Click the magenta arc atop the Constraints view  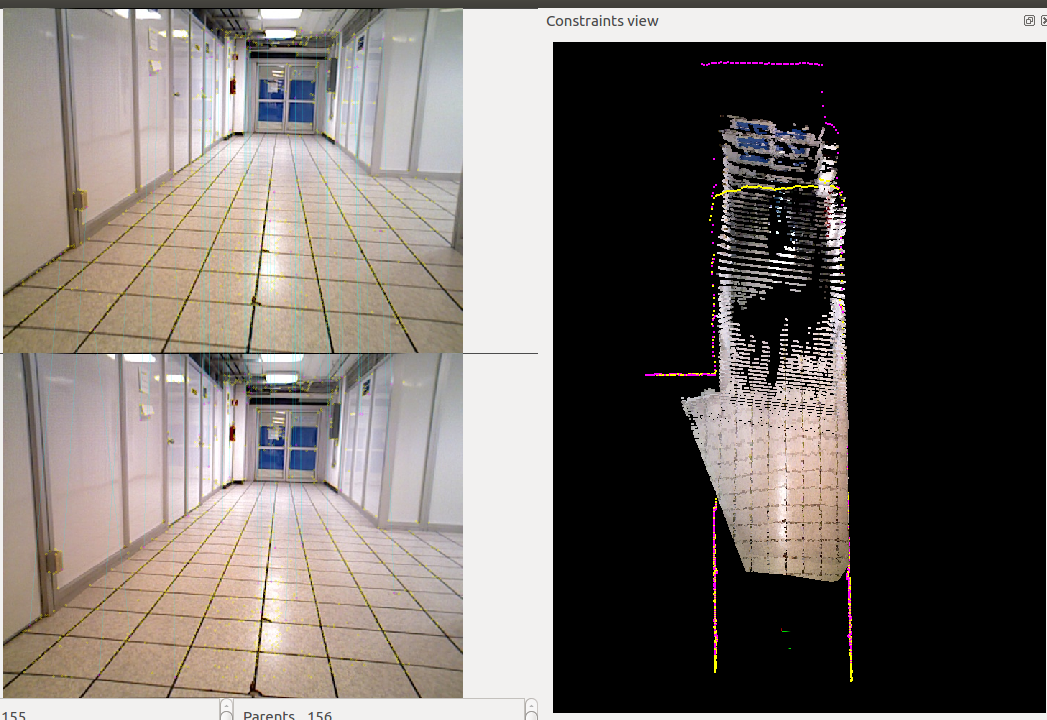pos(762,64)
